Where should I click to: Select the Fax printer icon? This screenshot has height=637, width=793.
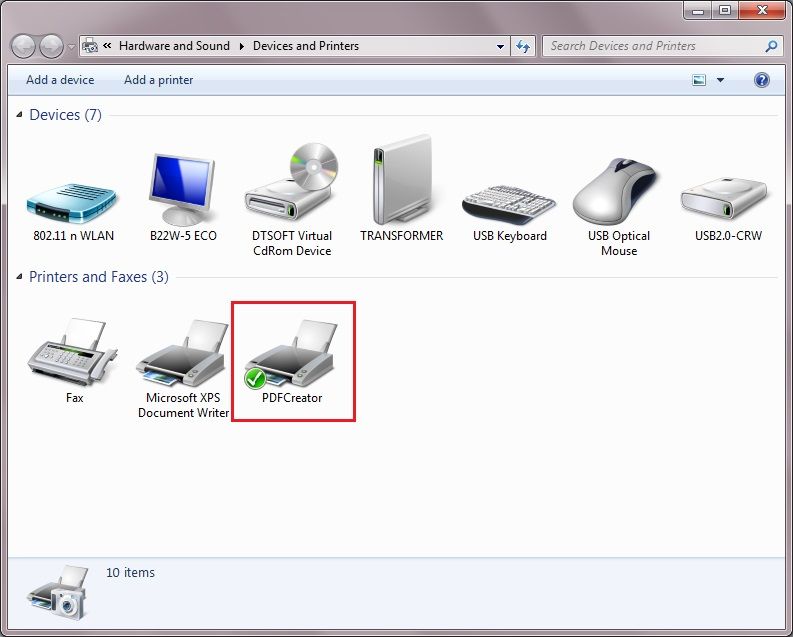pos(74,355)
